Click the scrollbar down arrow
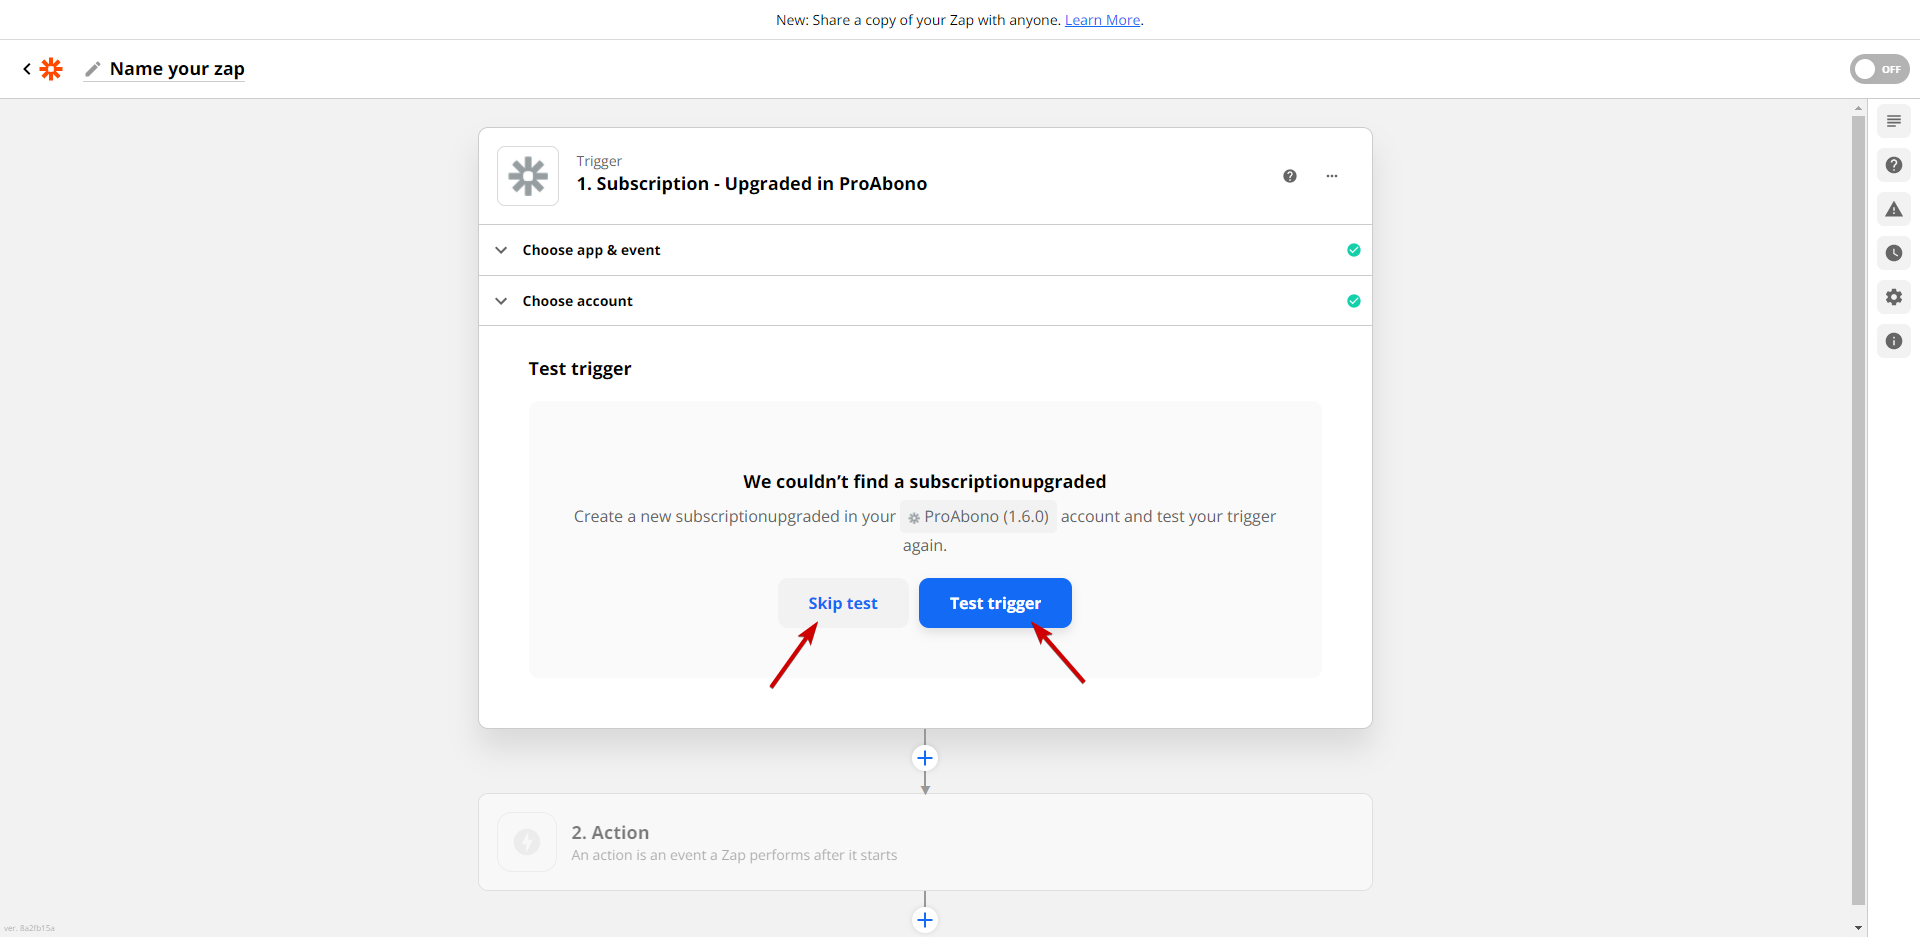The height and width of the screenshot is (937, 1920). 1858,928
